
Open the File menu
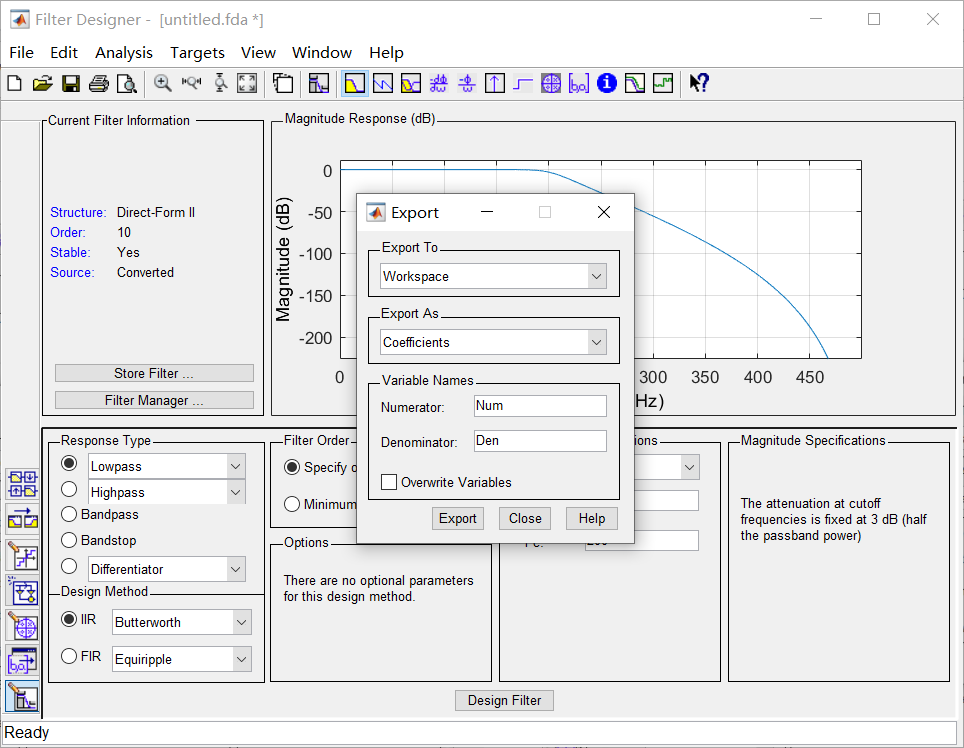tap(22, 53)
